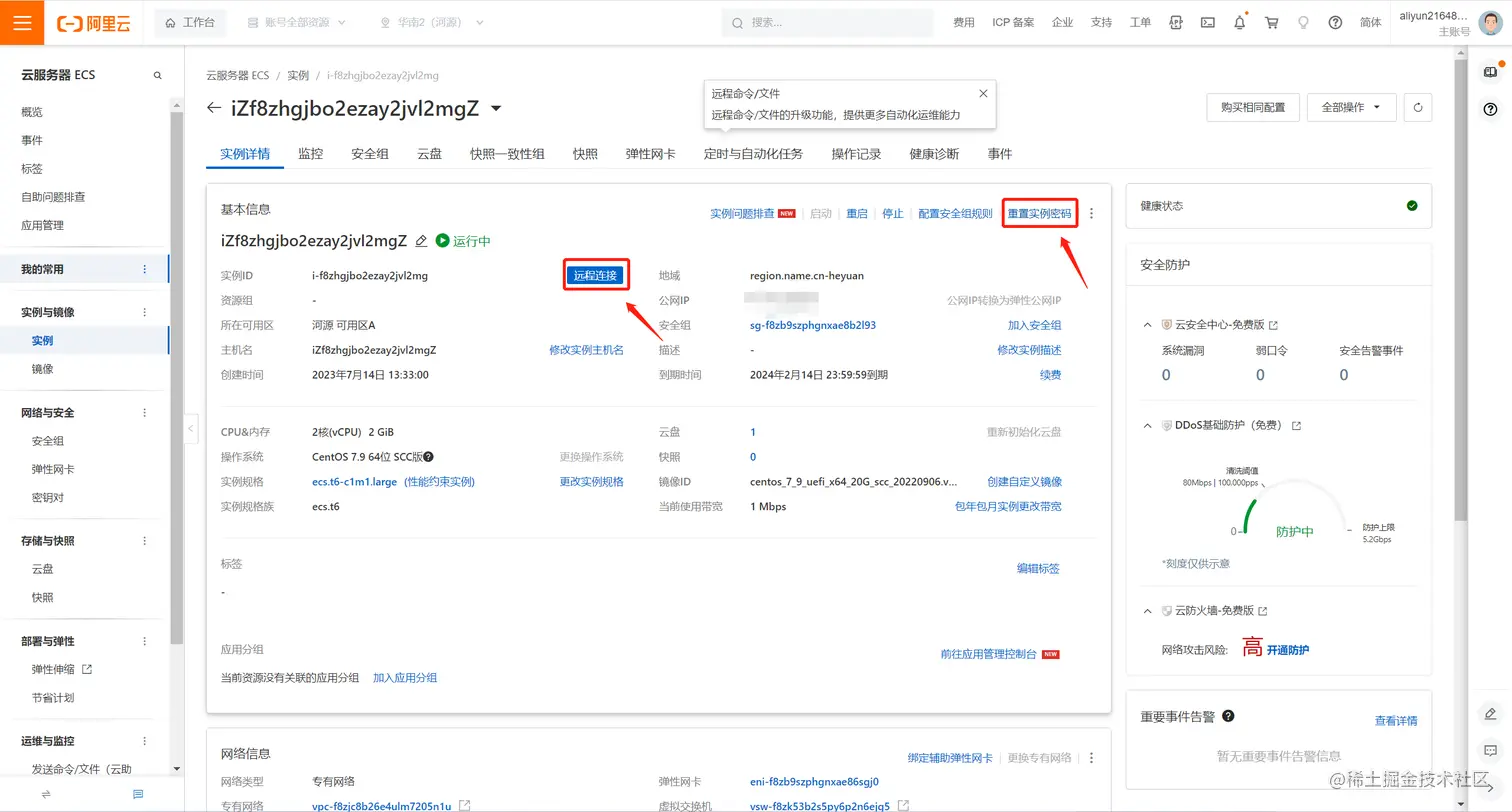Open more actions kebab in 基本信息 header
This screenshot has width=1512, height=812.
click(1092, 213)
